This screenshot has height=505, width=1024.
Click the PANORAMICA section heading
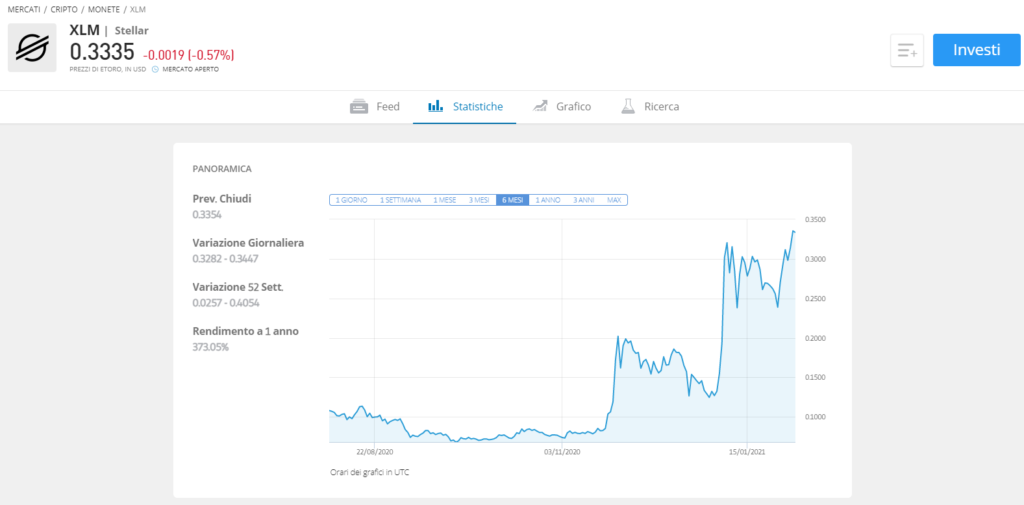click(222, 169)
